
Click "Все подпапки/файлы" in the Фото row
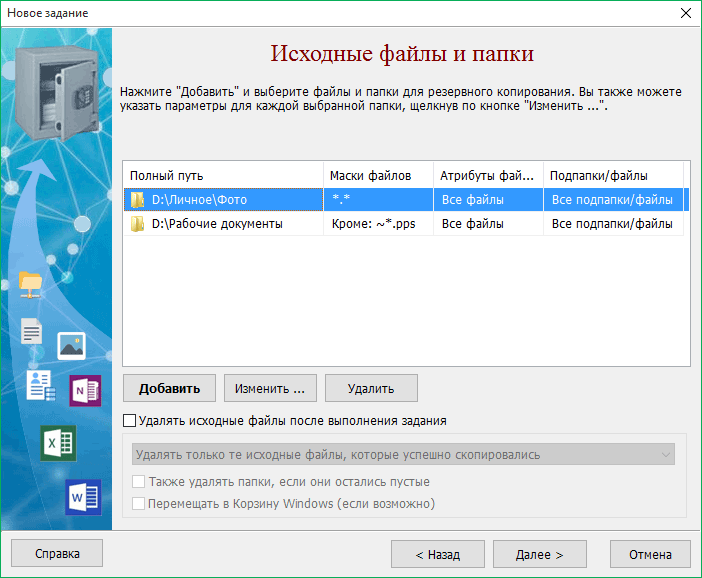[x=612, y=200]
